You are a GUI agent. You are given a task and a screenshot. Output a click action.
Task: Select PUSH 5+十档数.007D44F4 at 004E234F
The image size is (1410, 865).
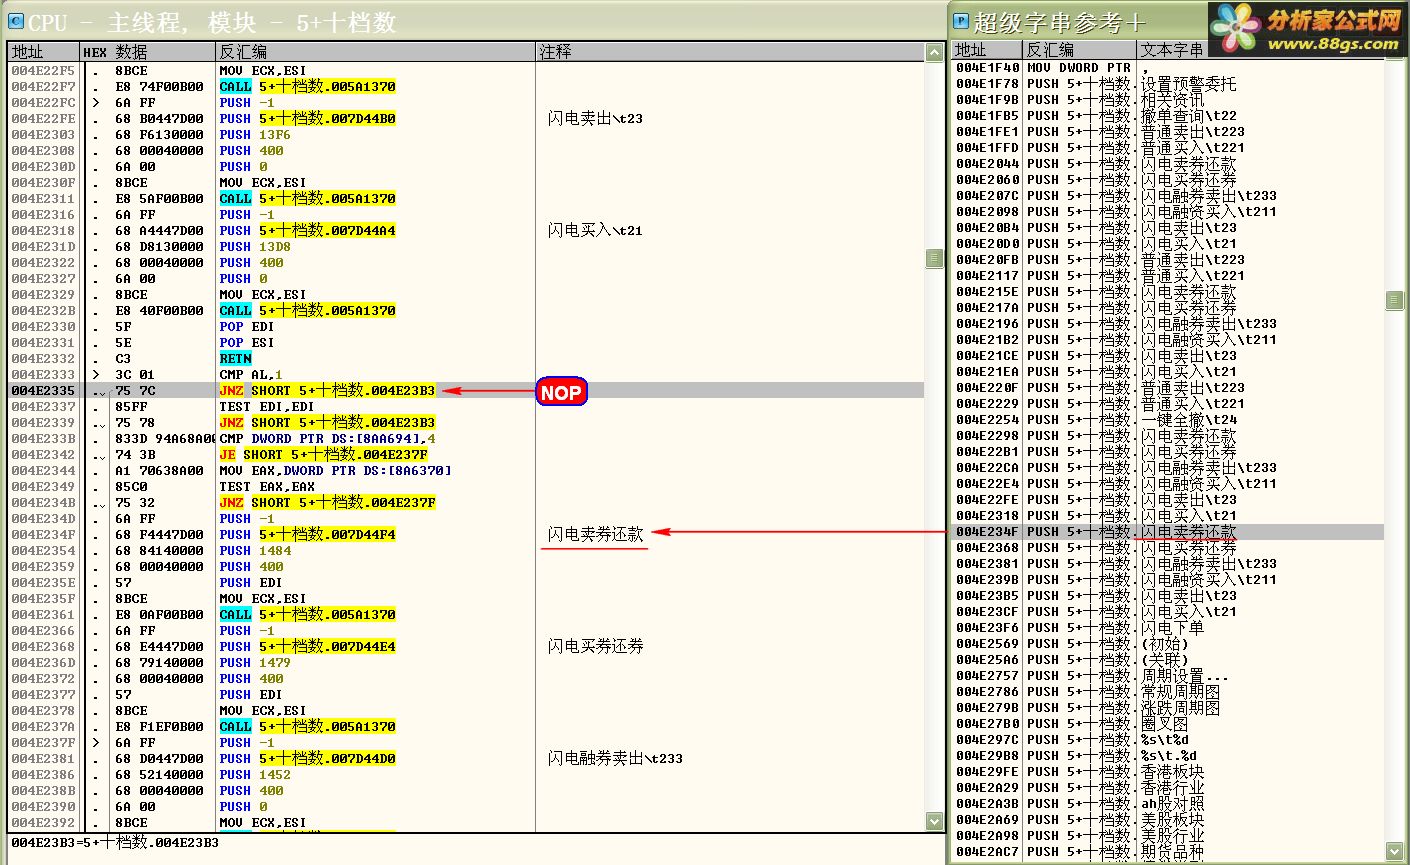[466, 534]
